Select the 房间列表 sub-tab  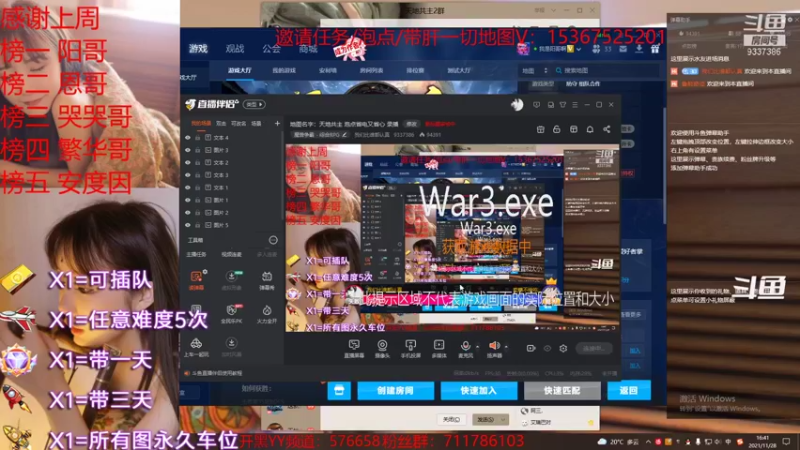pyautogui.click(x=371, y=70)
